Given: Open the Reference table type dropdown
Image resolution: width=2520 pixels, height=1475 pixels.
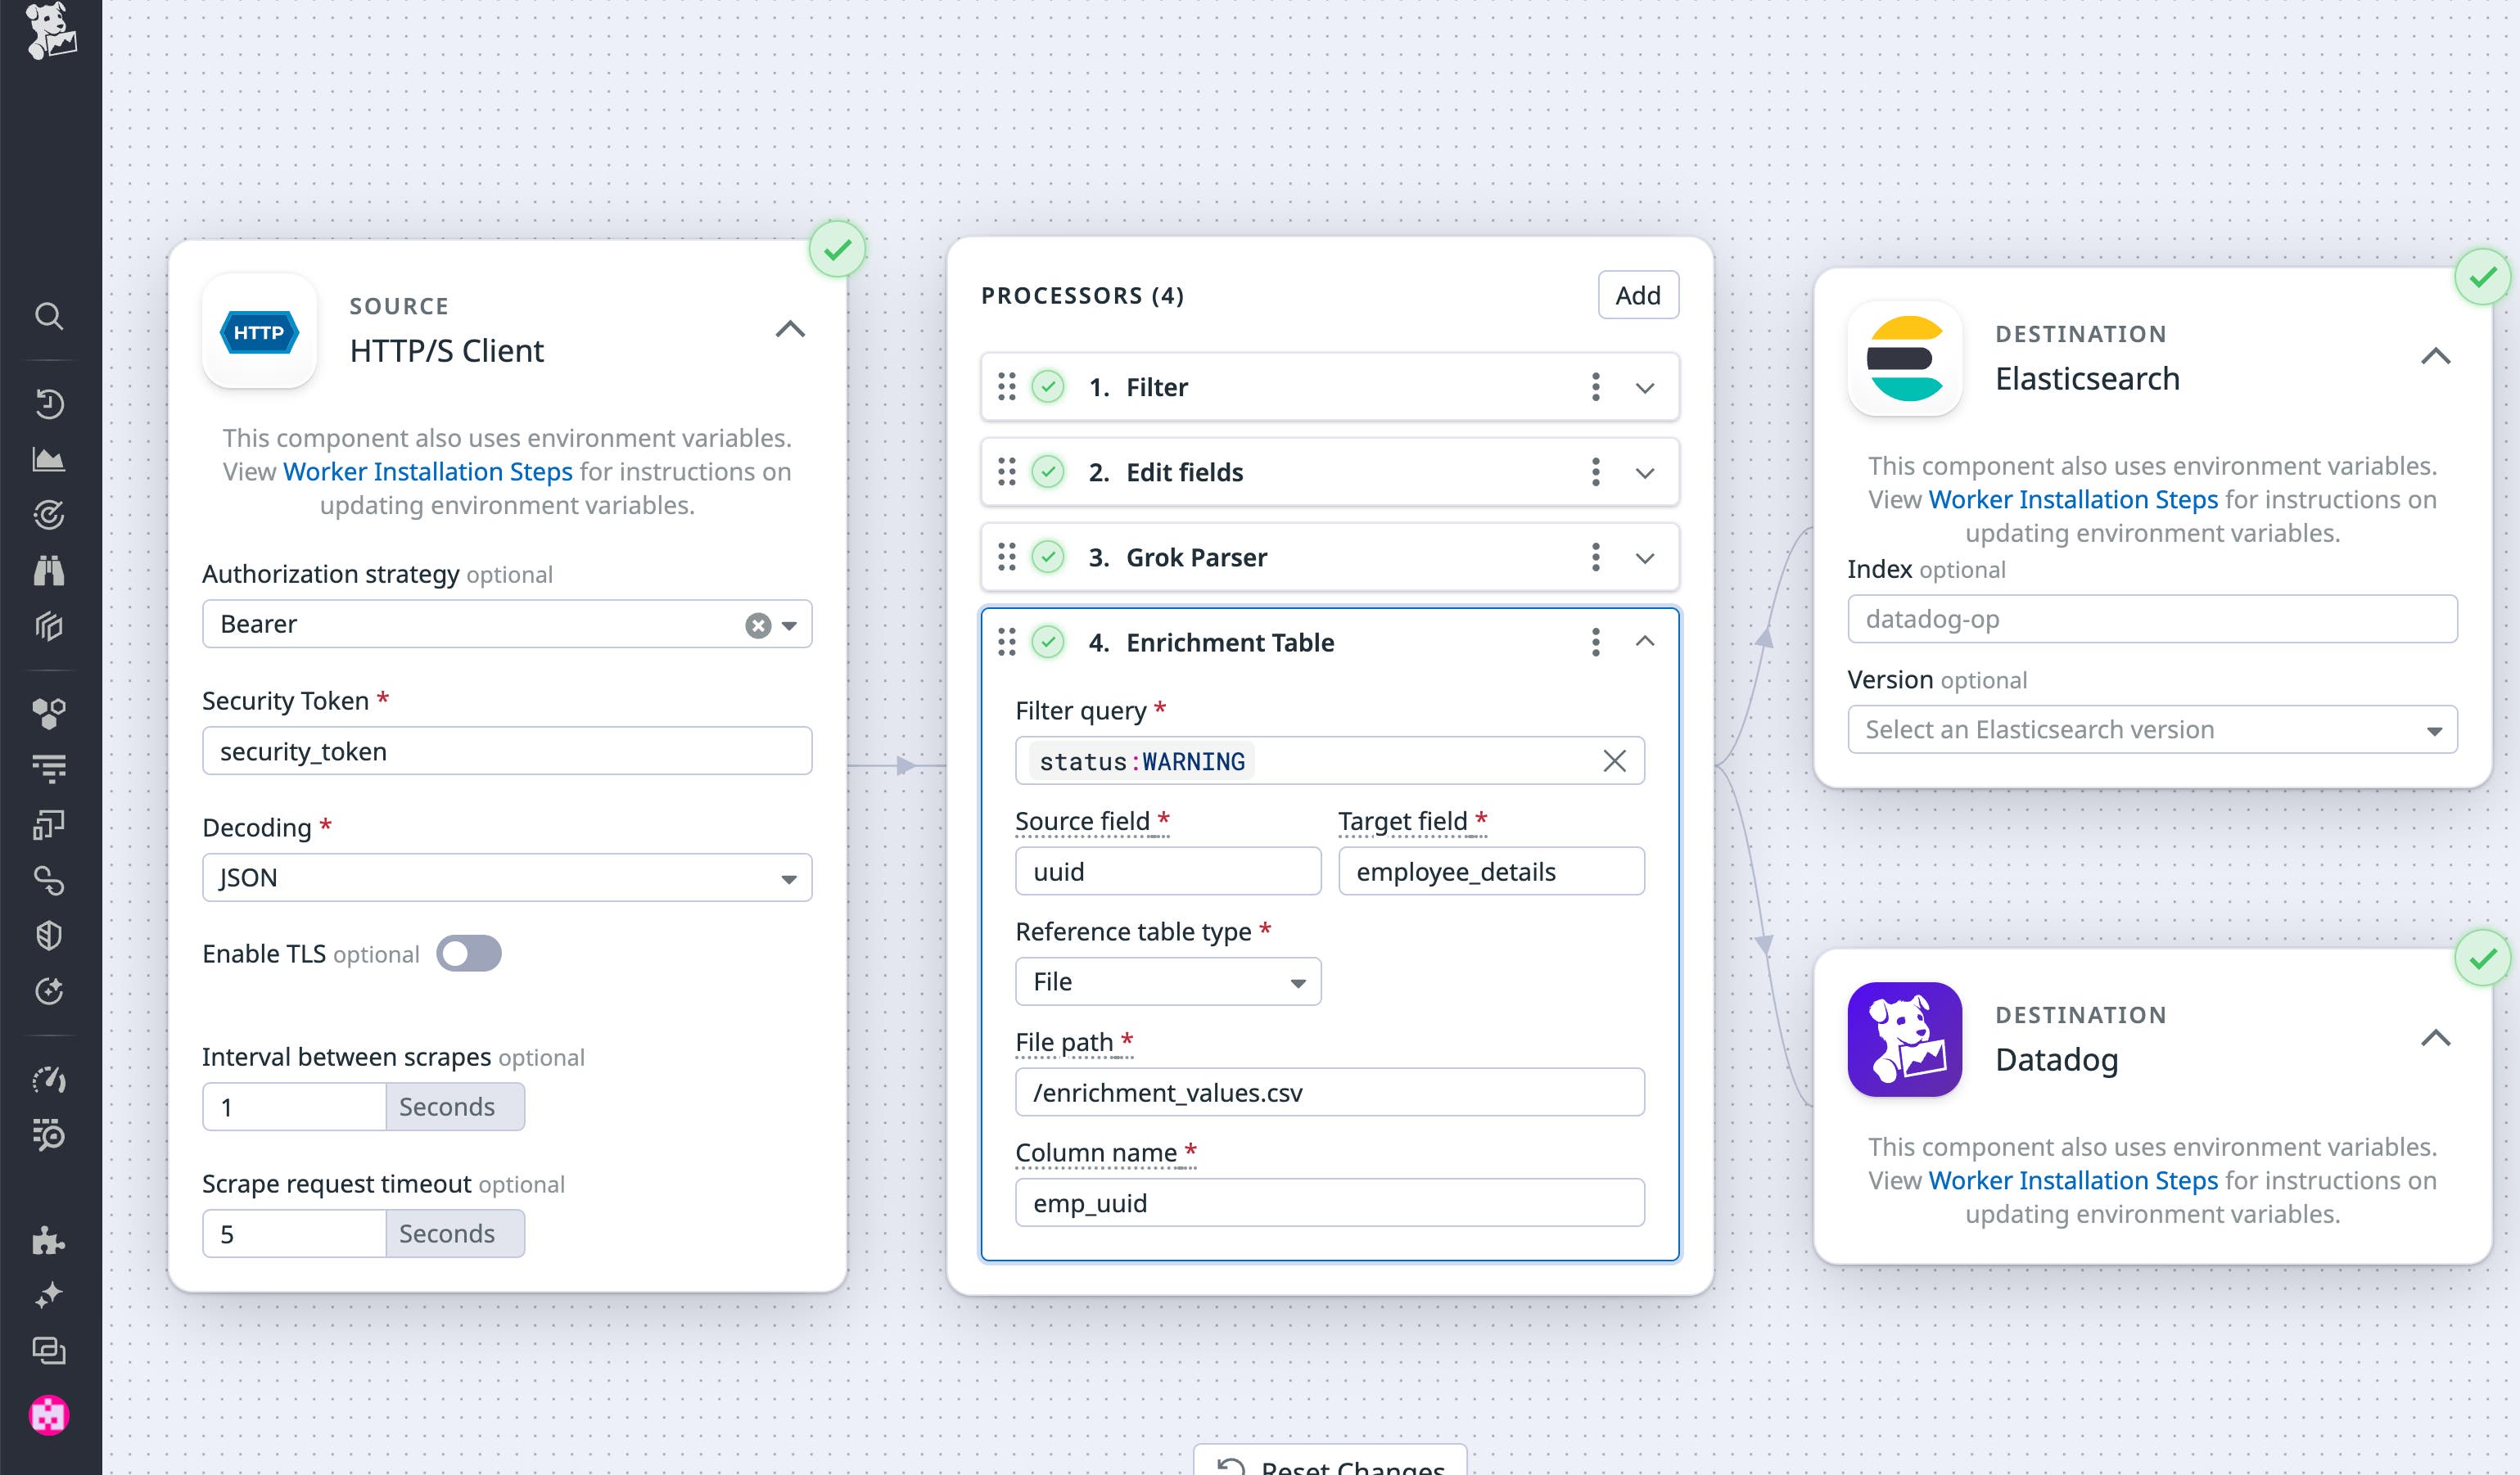Looking at the screenshot, I should [1168, 981].
